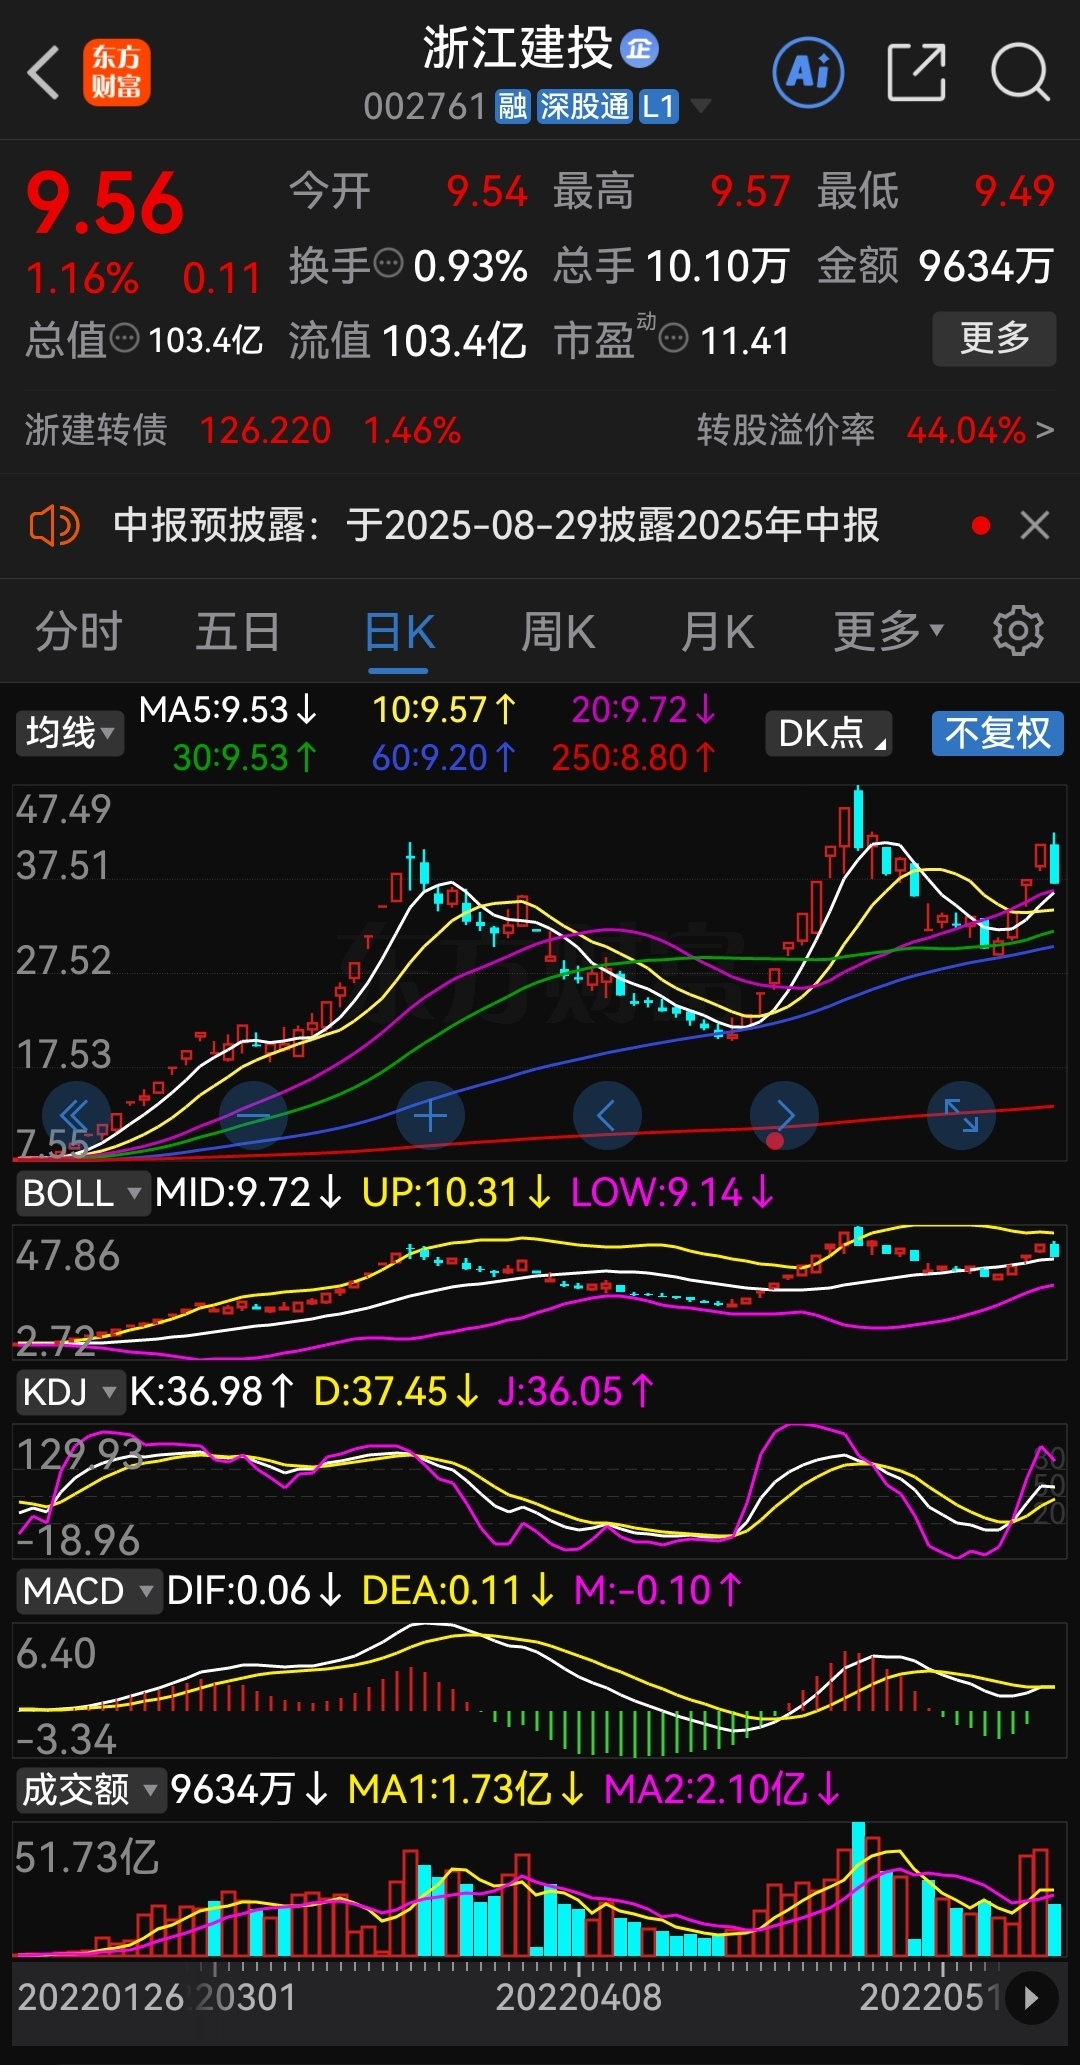Toggle 不复权 price adjustment mode
The height and width of the screenshot is (2065, 1080).
tap(997, 733)
